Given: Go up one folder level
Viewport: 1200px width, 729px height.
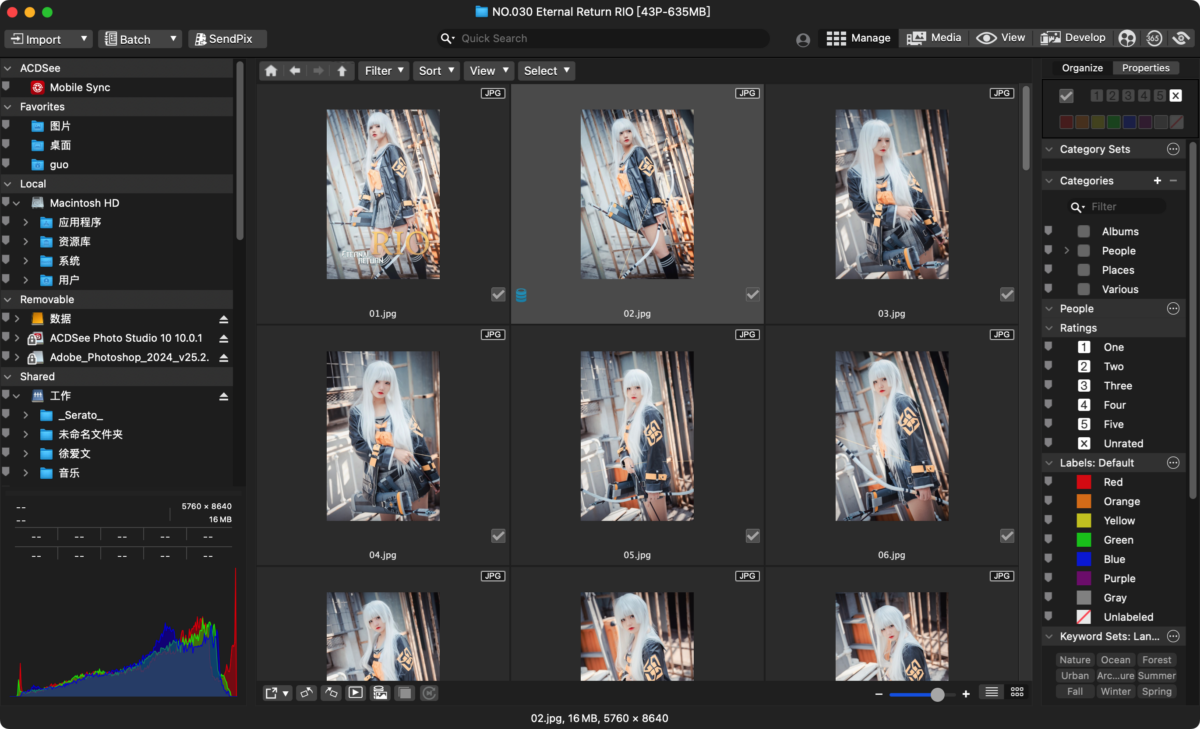Looking at the screenshot, I should tap(342, 71).
